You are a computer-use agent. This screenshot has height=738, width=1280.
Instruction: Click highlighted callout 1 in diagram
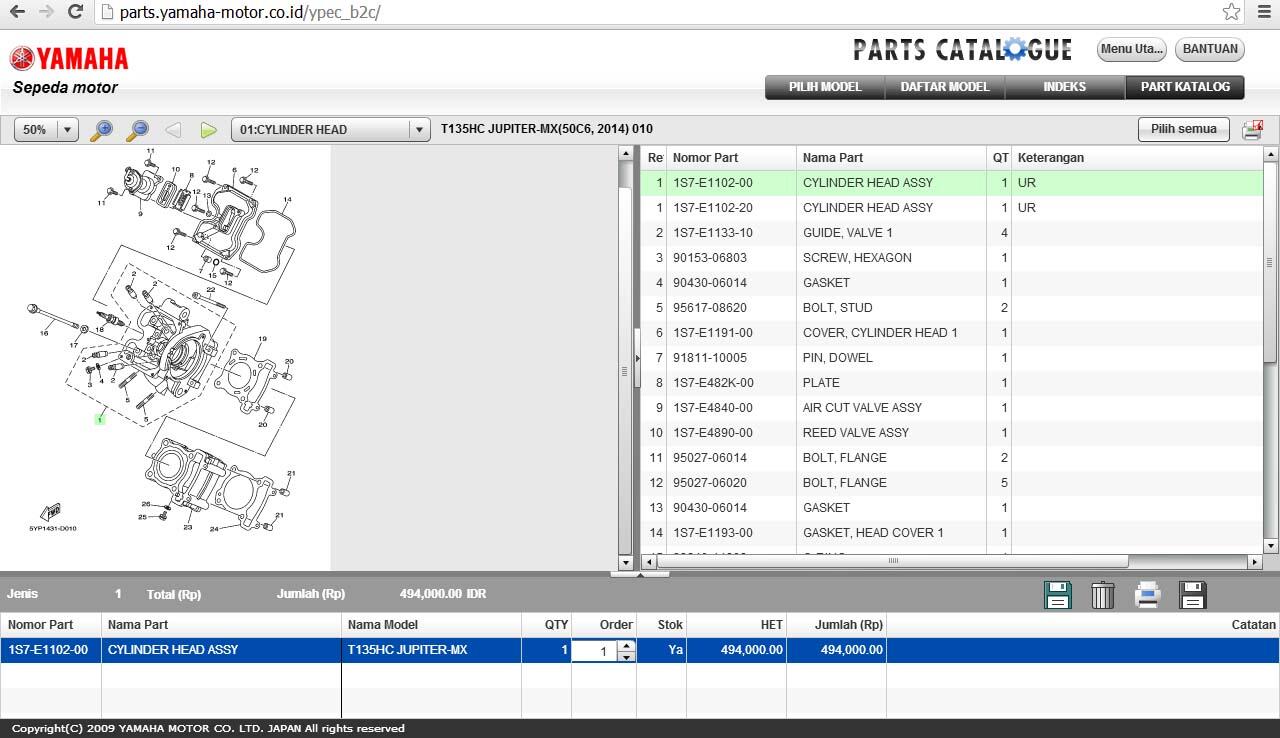(100, 420)
